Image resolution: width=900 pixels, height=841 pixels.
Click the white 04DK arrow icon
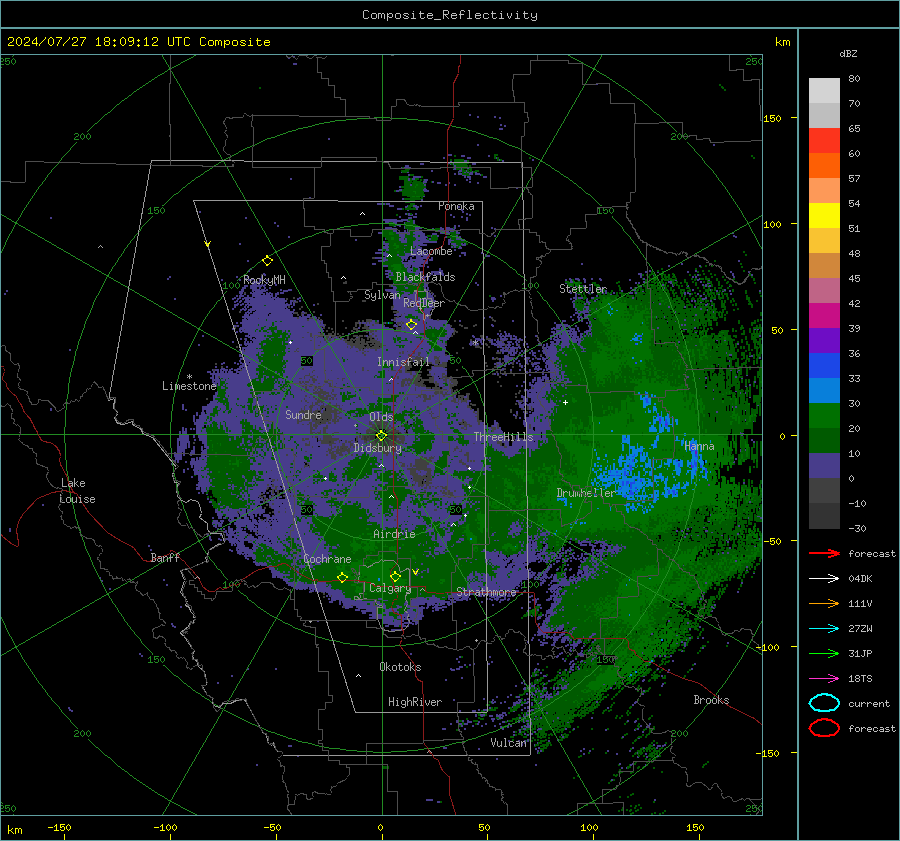[x=824, y=579]
